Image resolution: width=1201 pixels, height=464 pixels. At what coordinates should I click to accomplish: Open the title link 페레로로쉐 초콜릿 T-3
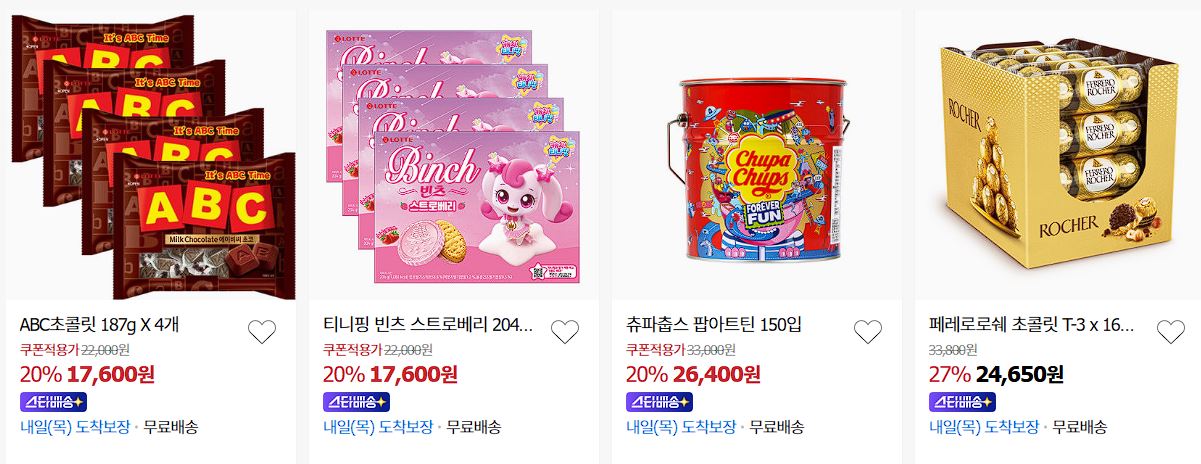(1033, 325)
